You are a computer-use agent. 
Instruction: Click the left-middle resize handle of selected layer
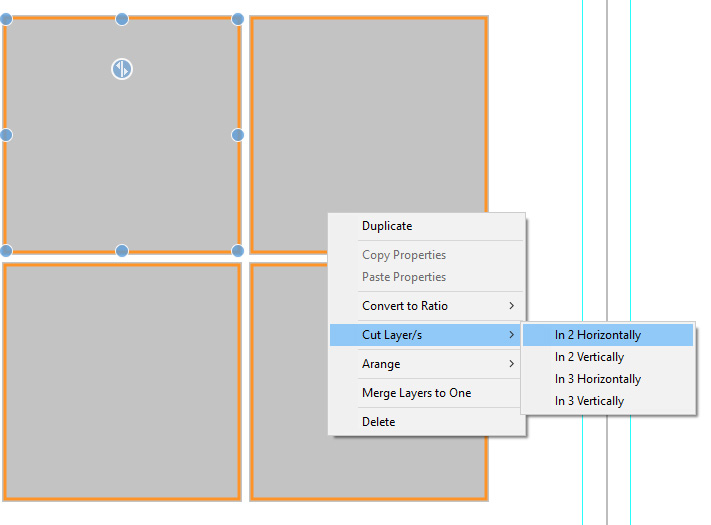6,135
